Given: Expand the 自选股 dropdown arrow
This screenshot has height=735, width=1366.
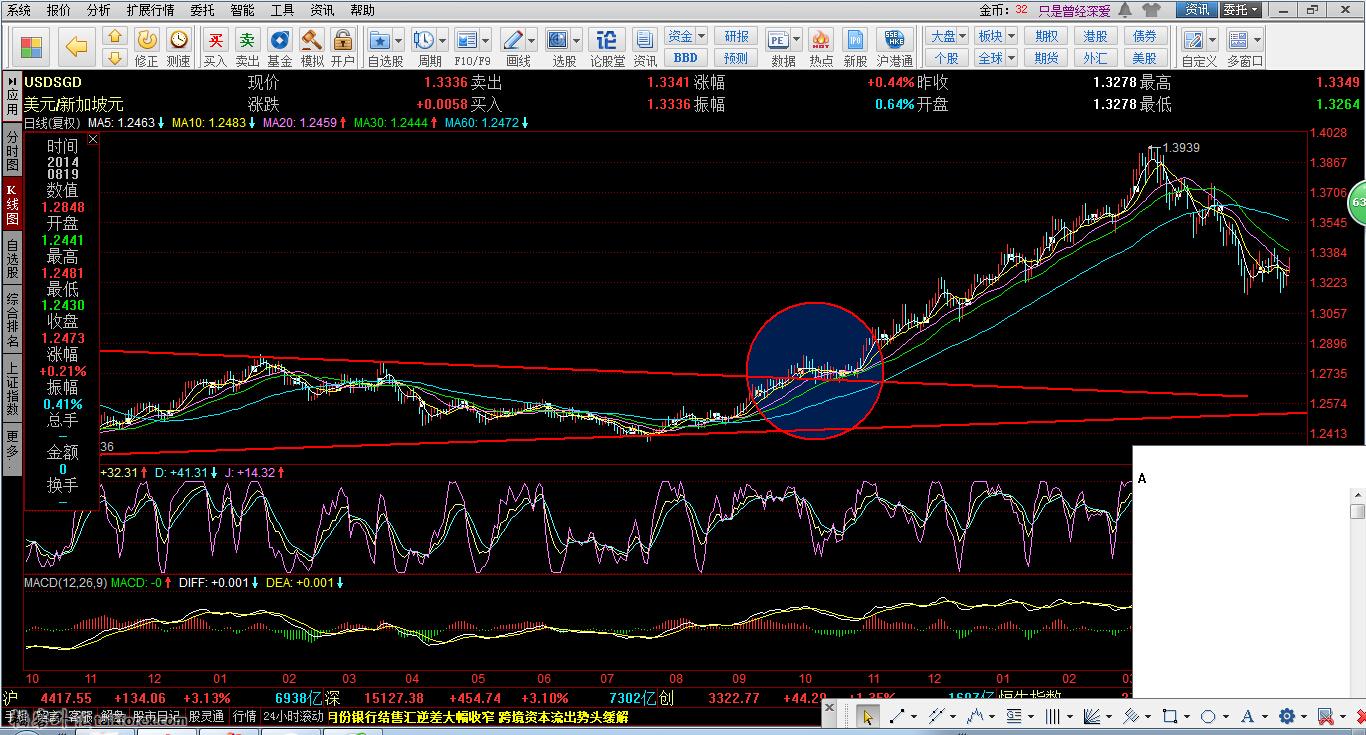Looking at the screenshot, I should click(x=399, y=41).
